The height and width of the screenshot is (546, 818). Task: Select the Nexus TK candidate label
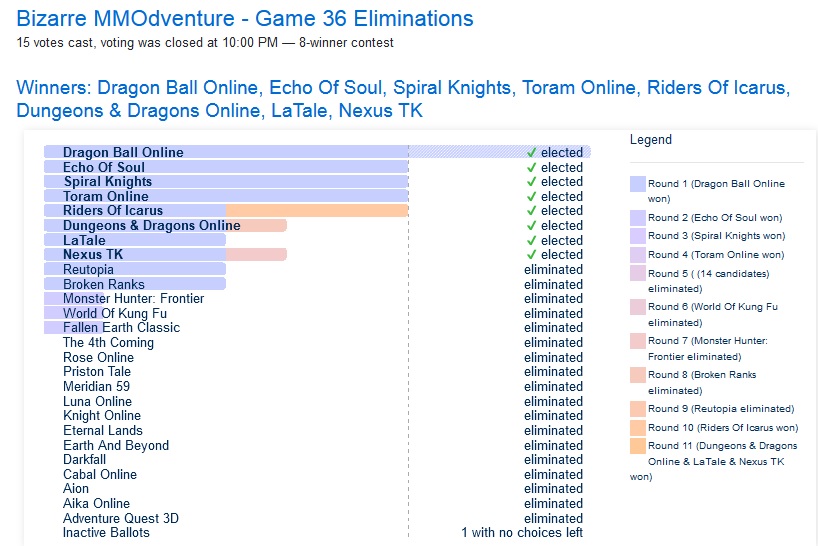point(93,254)
